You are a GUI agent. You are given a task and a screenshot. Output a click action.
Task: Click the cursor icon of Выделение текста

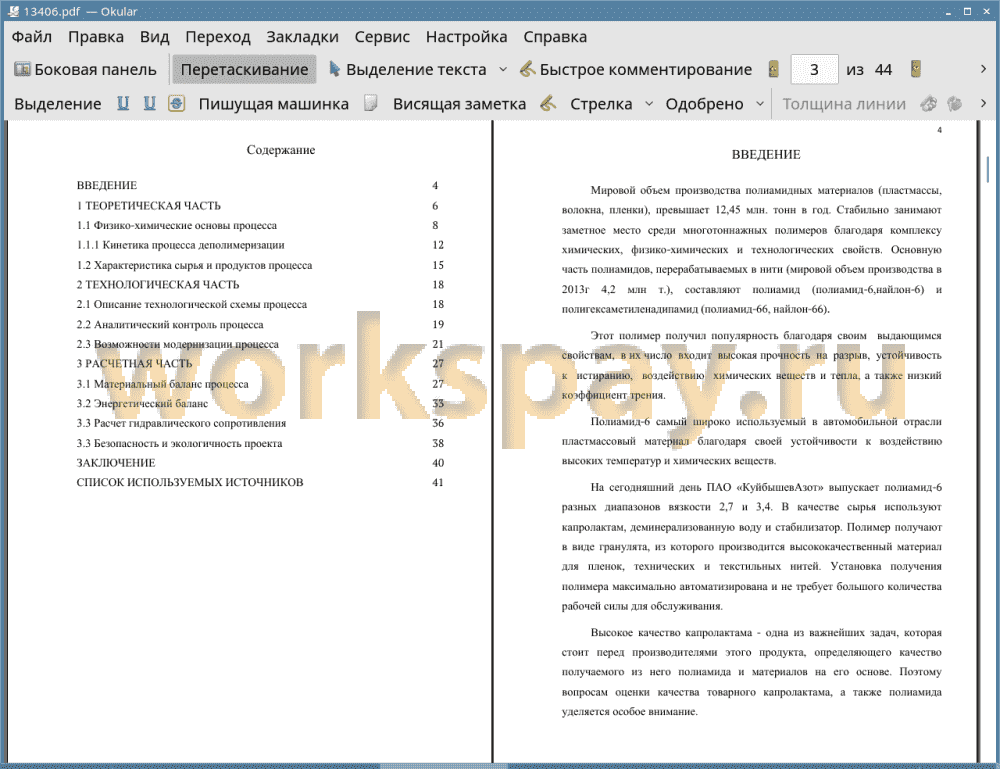point(334,69)
